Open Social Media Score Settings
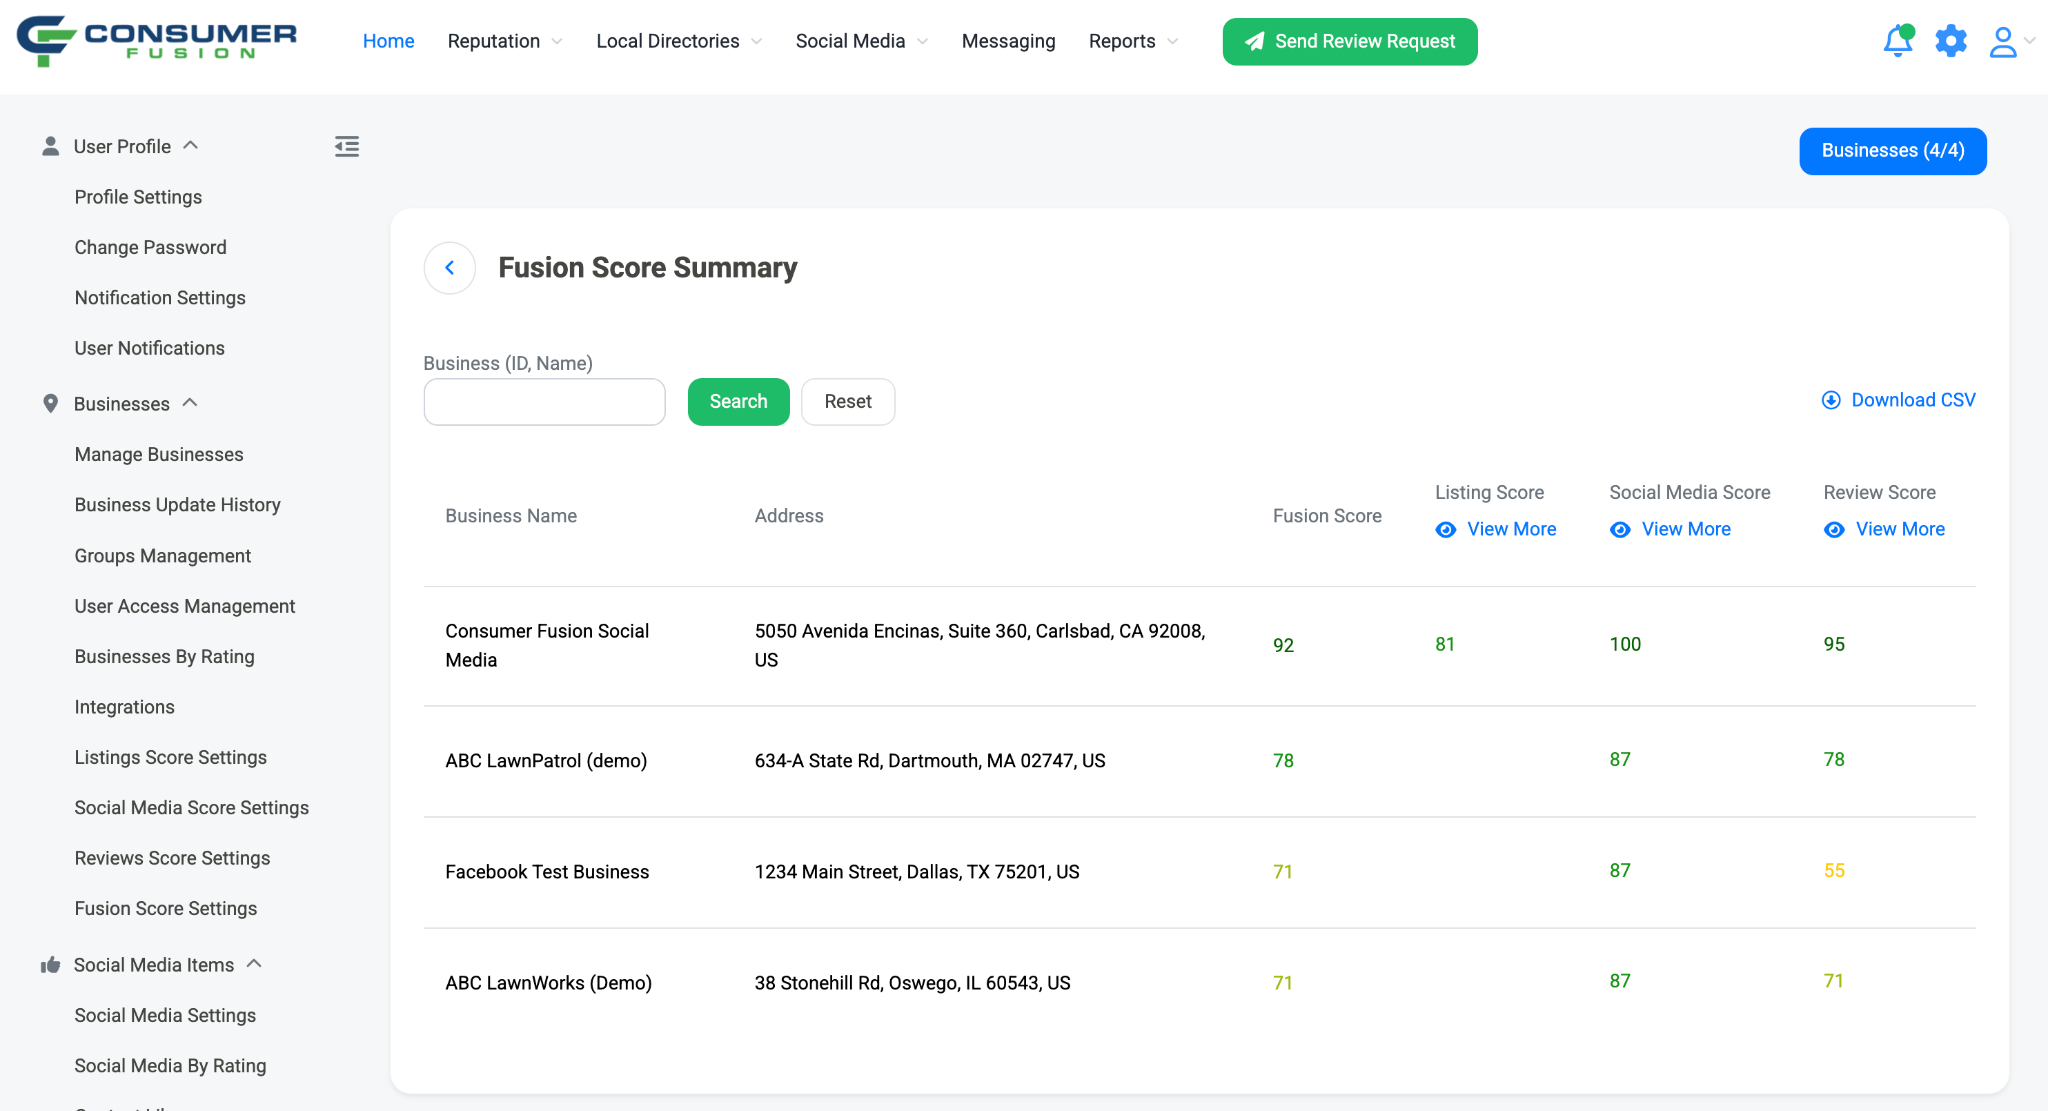Screen dimensions: 2048x1111 pyautogui.click(x=191, y=808)
